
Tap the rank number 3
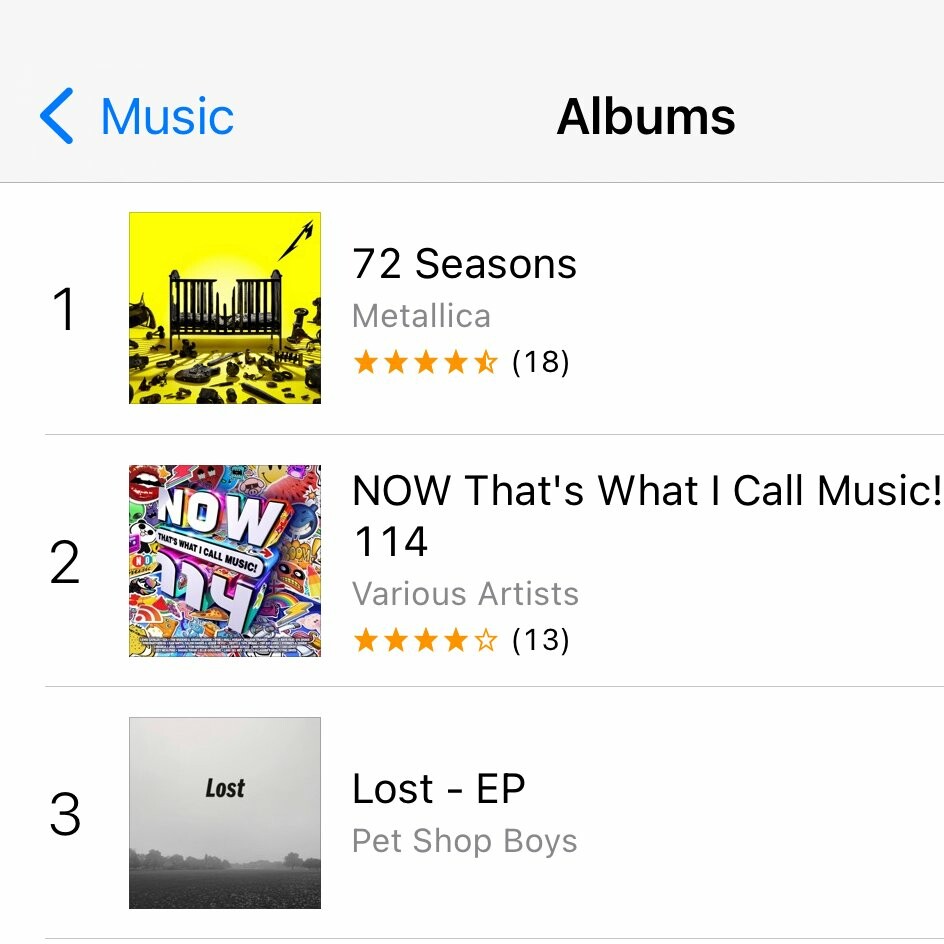(65, 814)
